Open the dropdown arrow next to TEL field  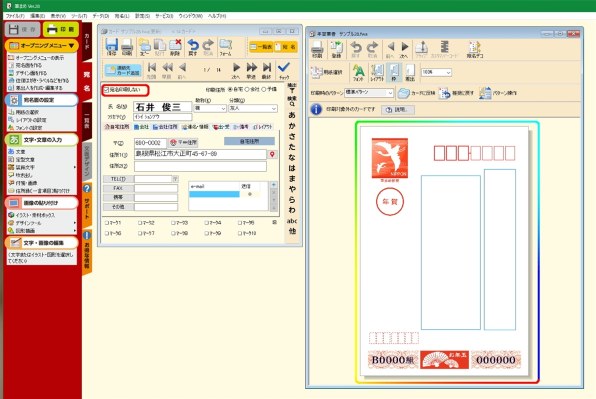[175, 179]
